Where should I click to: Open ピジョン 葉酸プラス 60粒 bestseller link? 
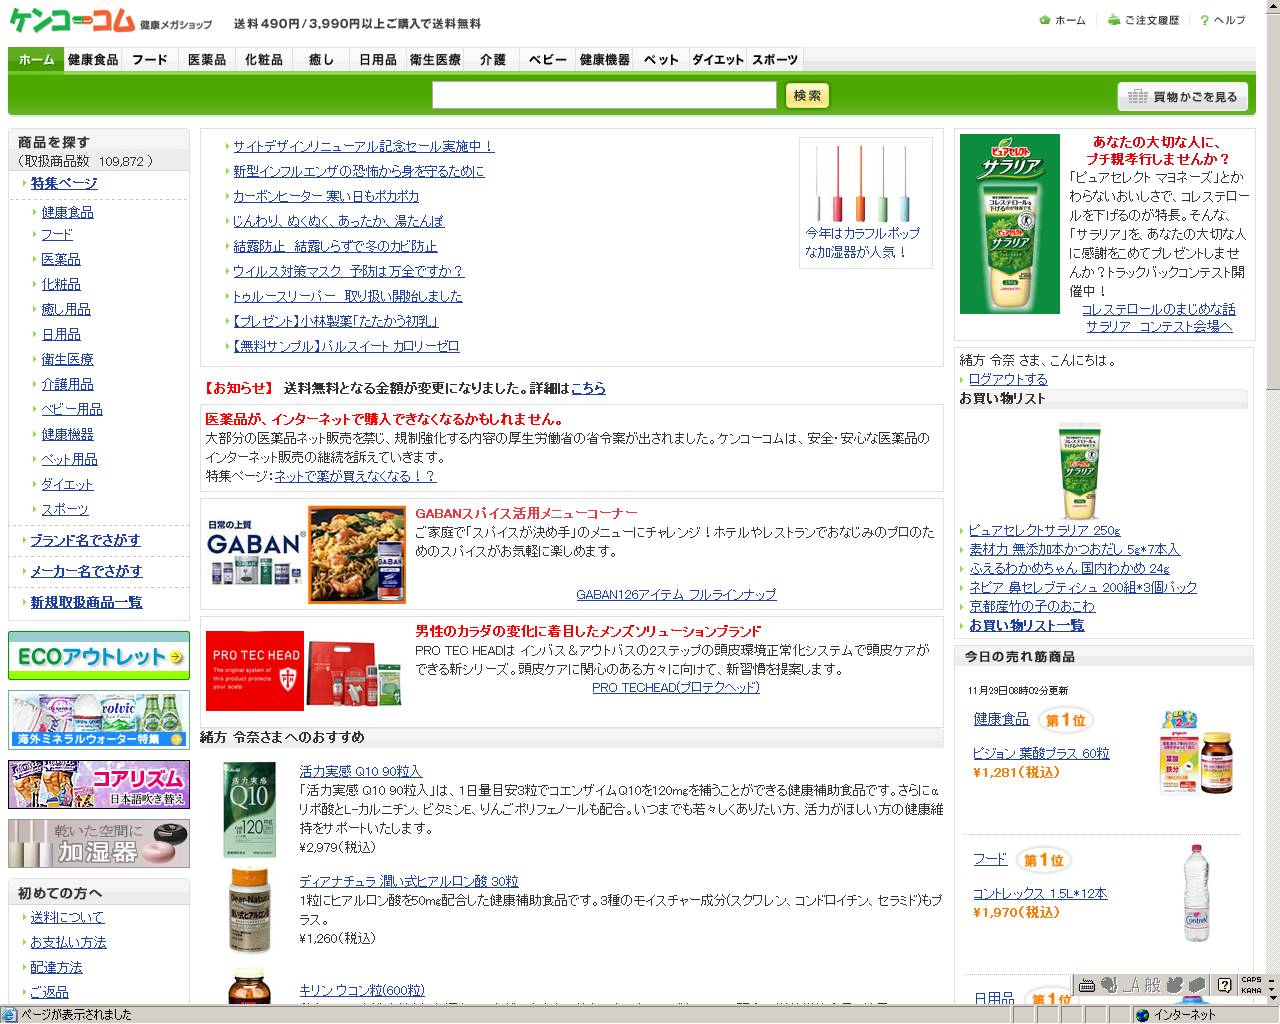[x=1041, y=753]
